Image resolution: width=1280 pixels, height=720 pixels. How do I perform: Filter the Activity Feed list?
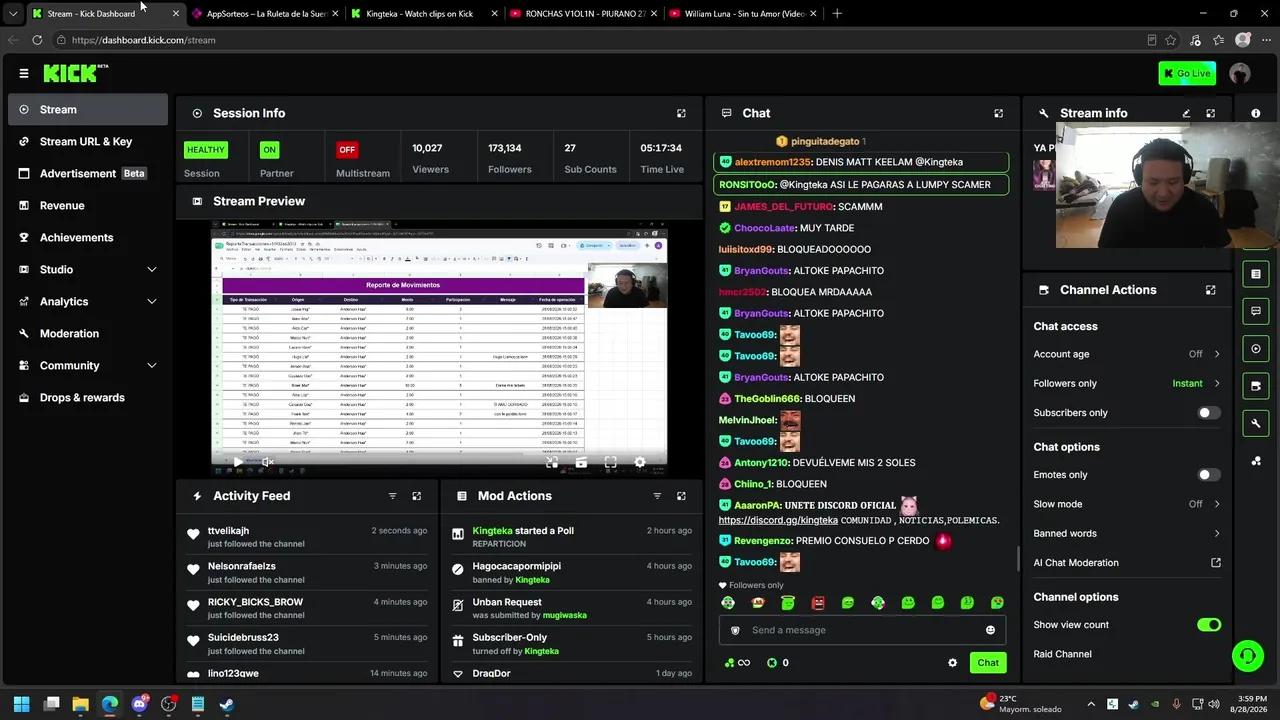[392, 496]
